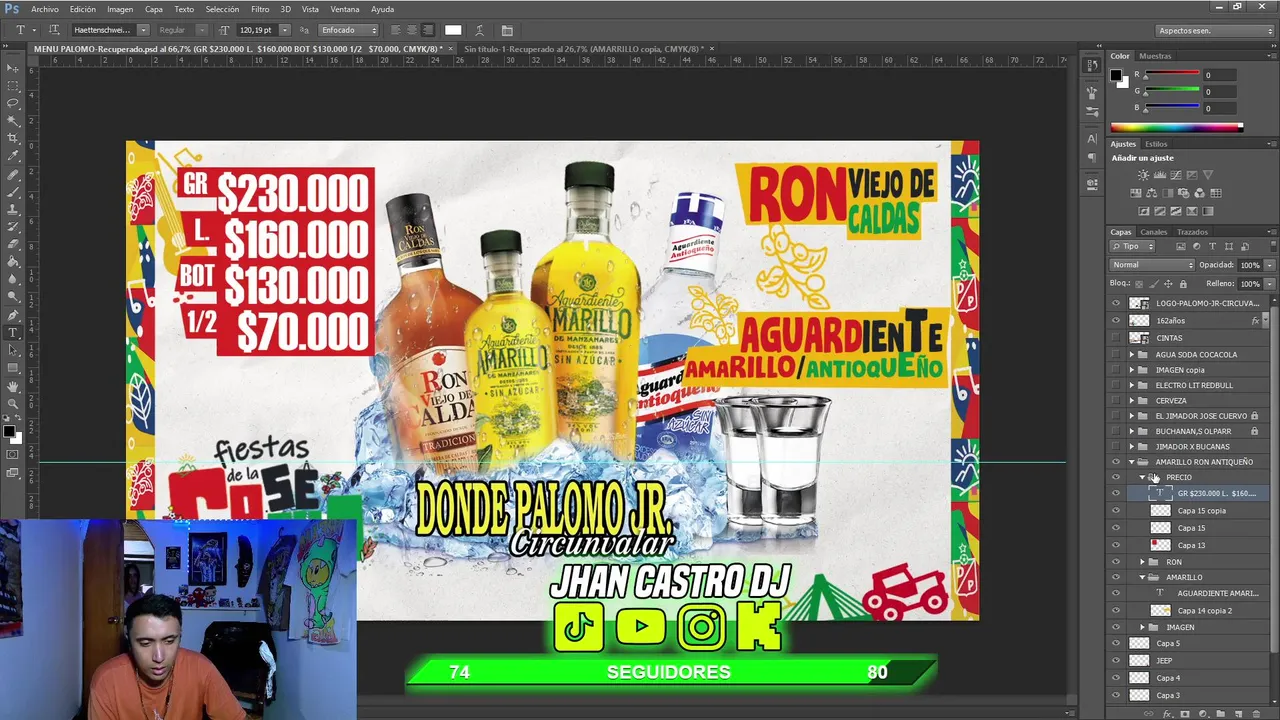Select the Lasso tool in toolbox
Viewport: 1280px width, 720px height.
[13, 103]
